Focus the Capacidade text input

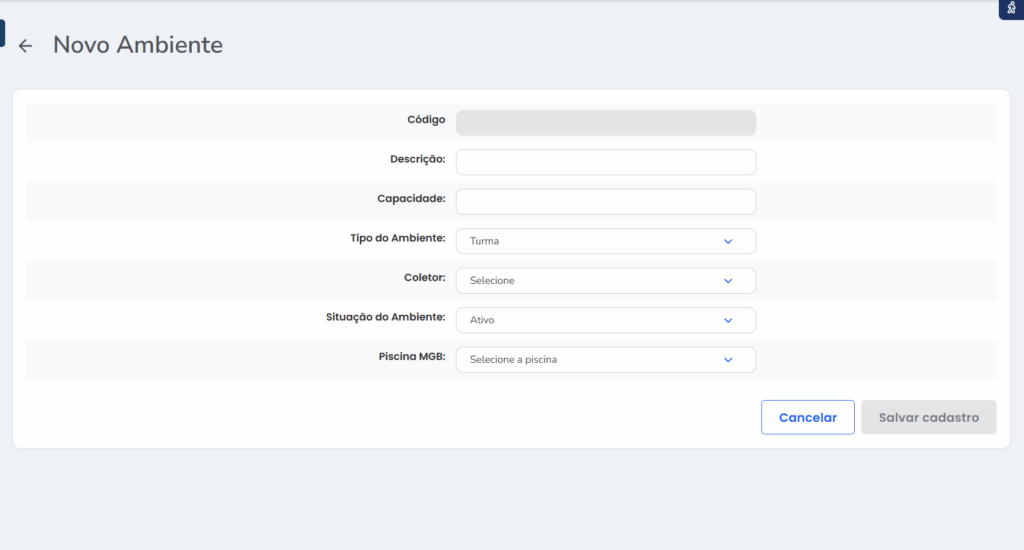pyautogui.click(x=605, y=202)
